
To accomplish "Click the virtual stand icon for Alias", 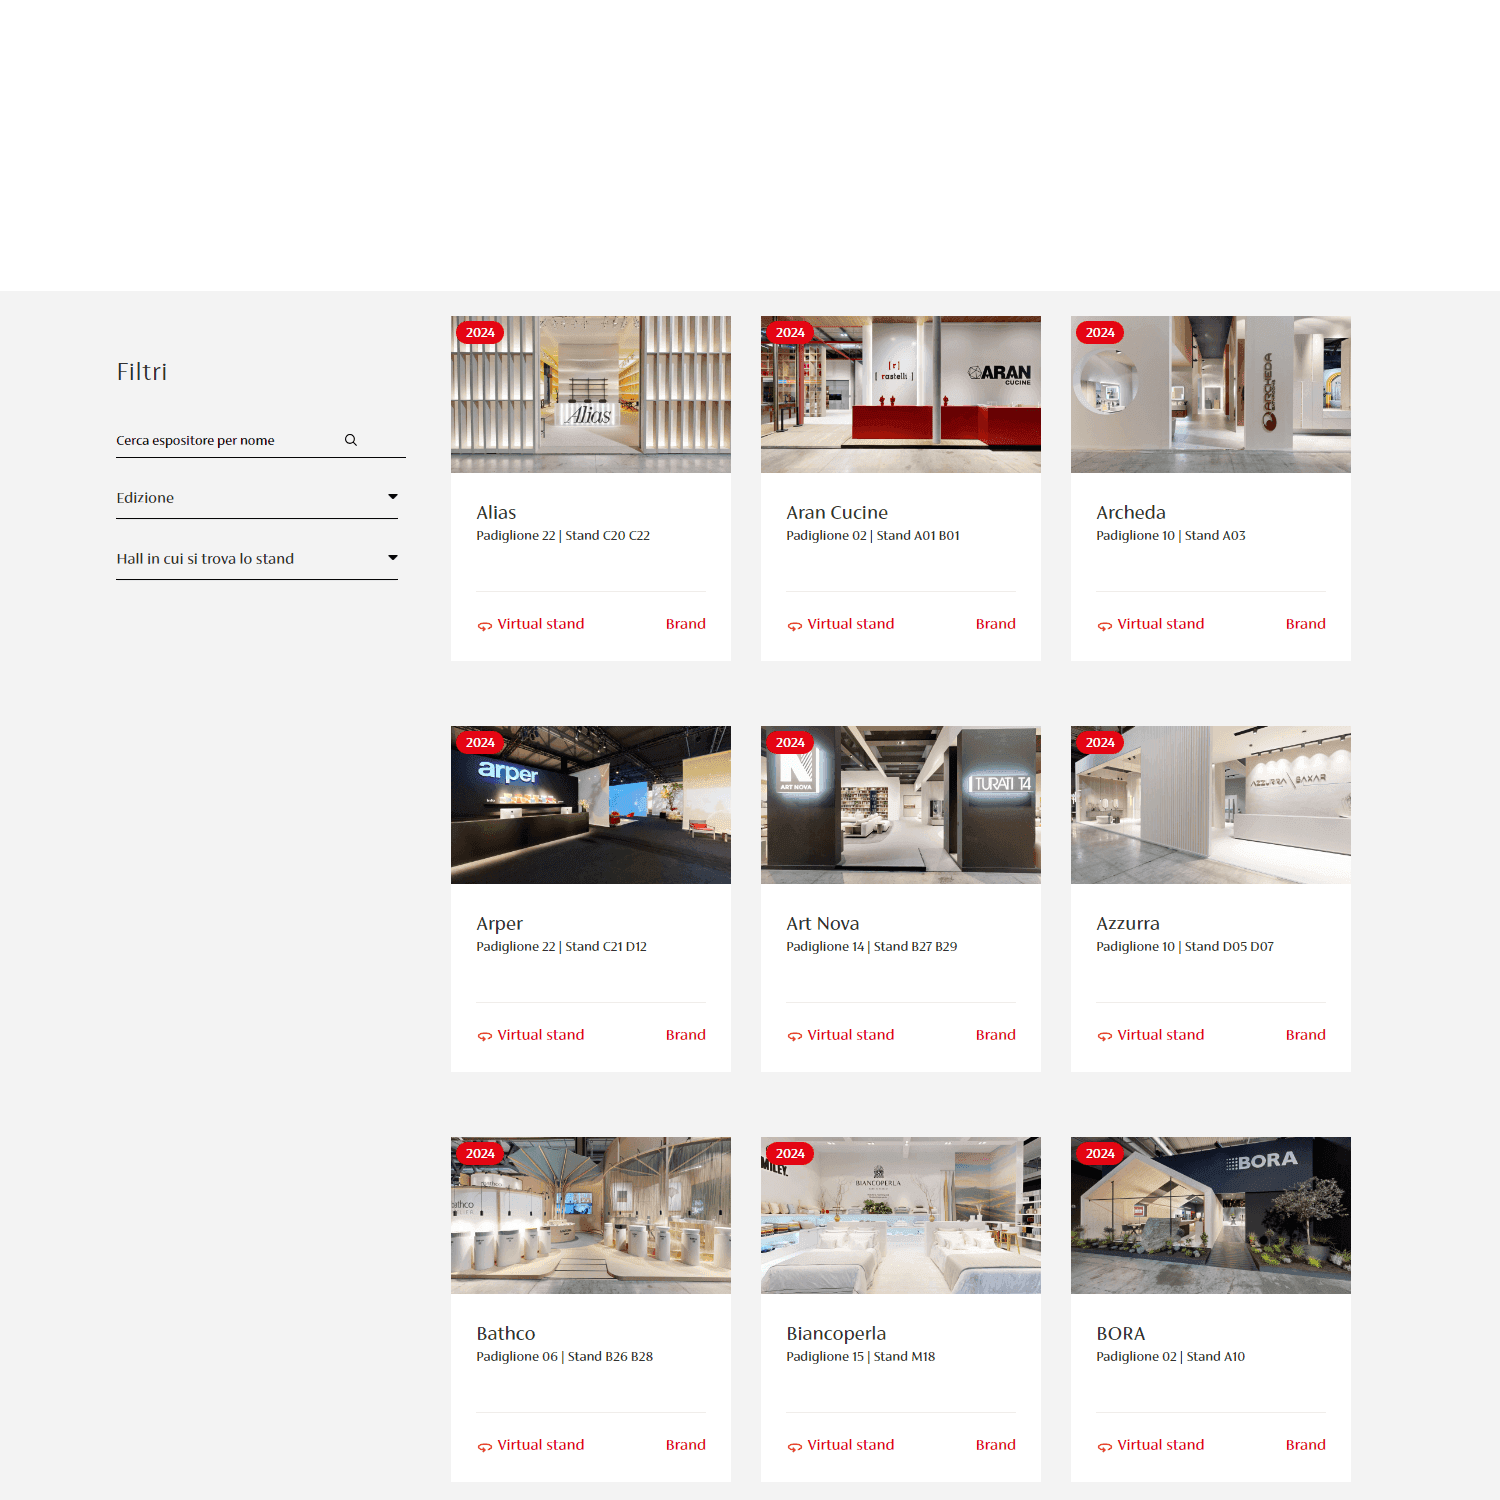I will coord(484,626).
